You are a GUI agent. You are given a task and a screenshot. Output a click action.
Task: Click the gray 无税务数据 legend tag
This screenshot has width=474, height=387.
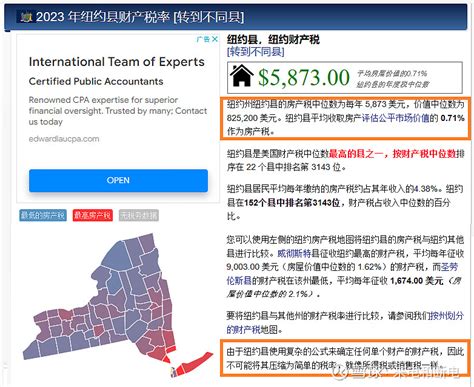coord(139,215)
